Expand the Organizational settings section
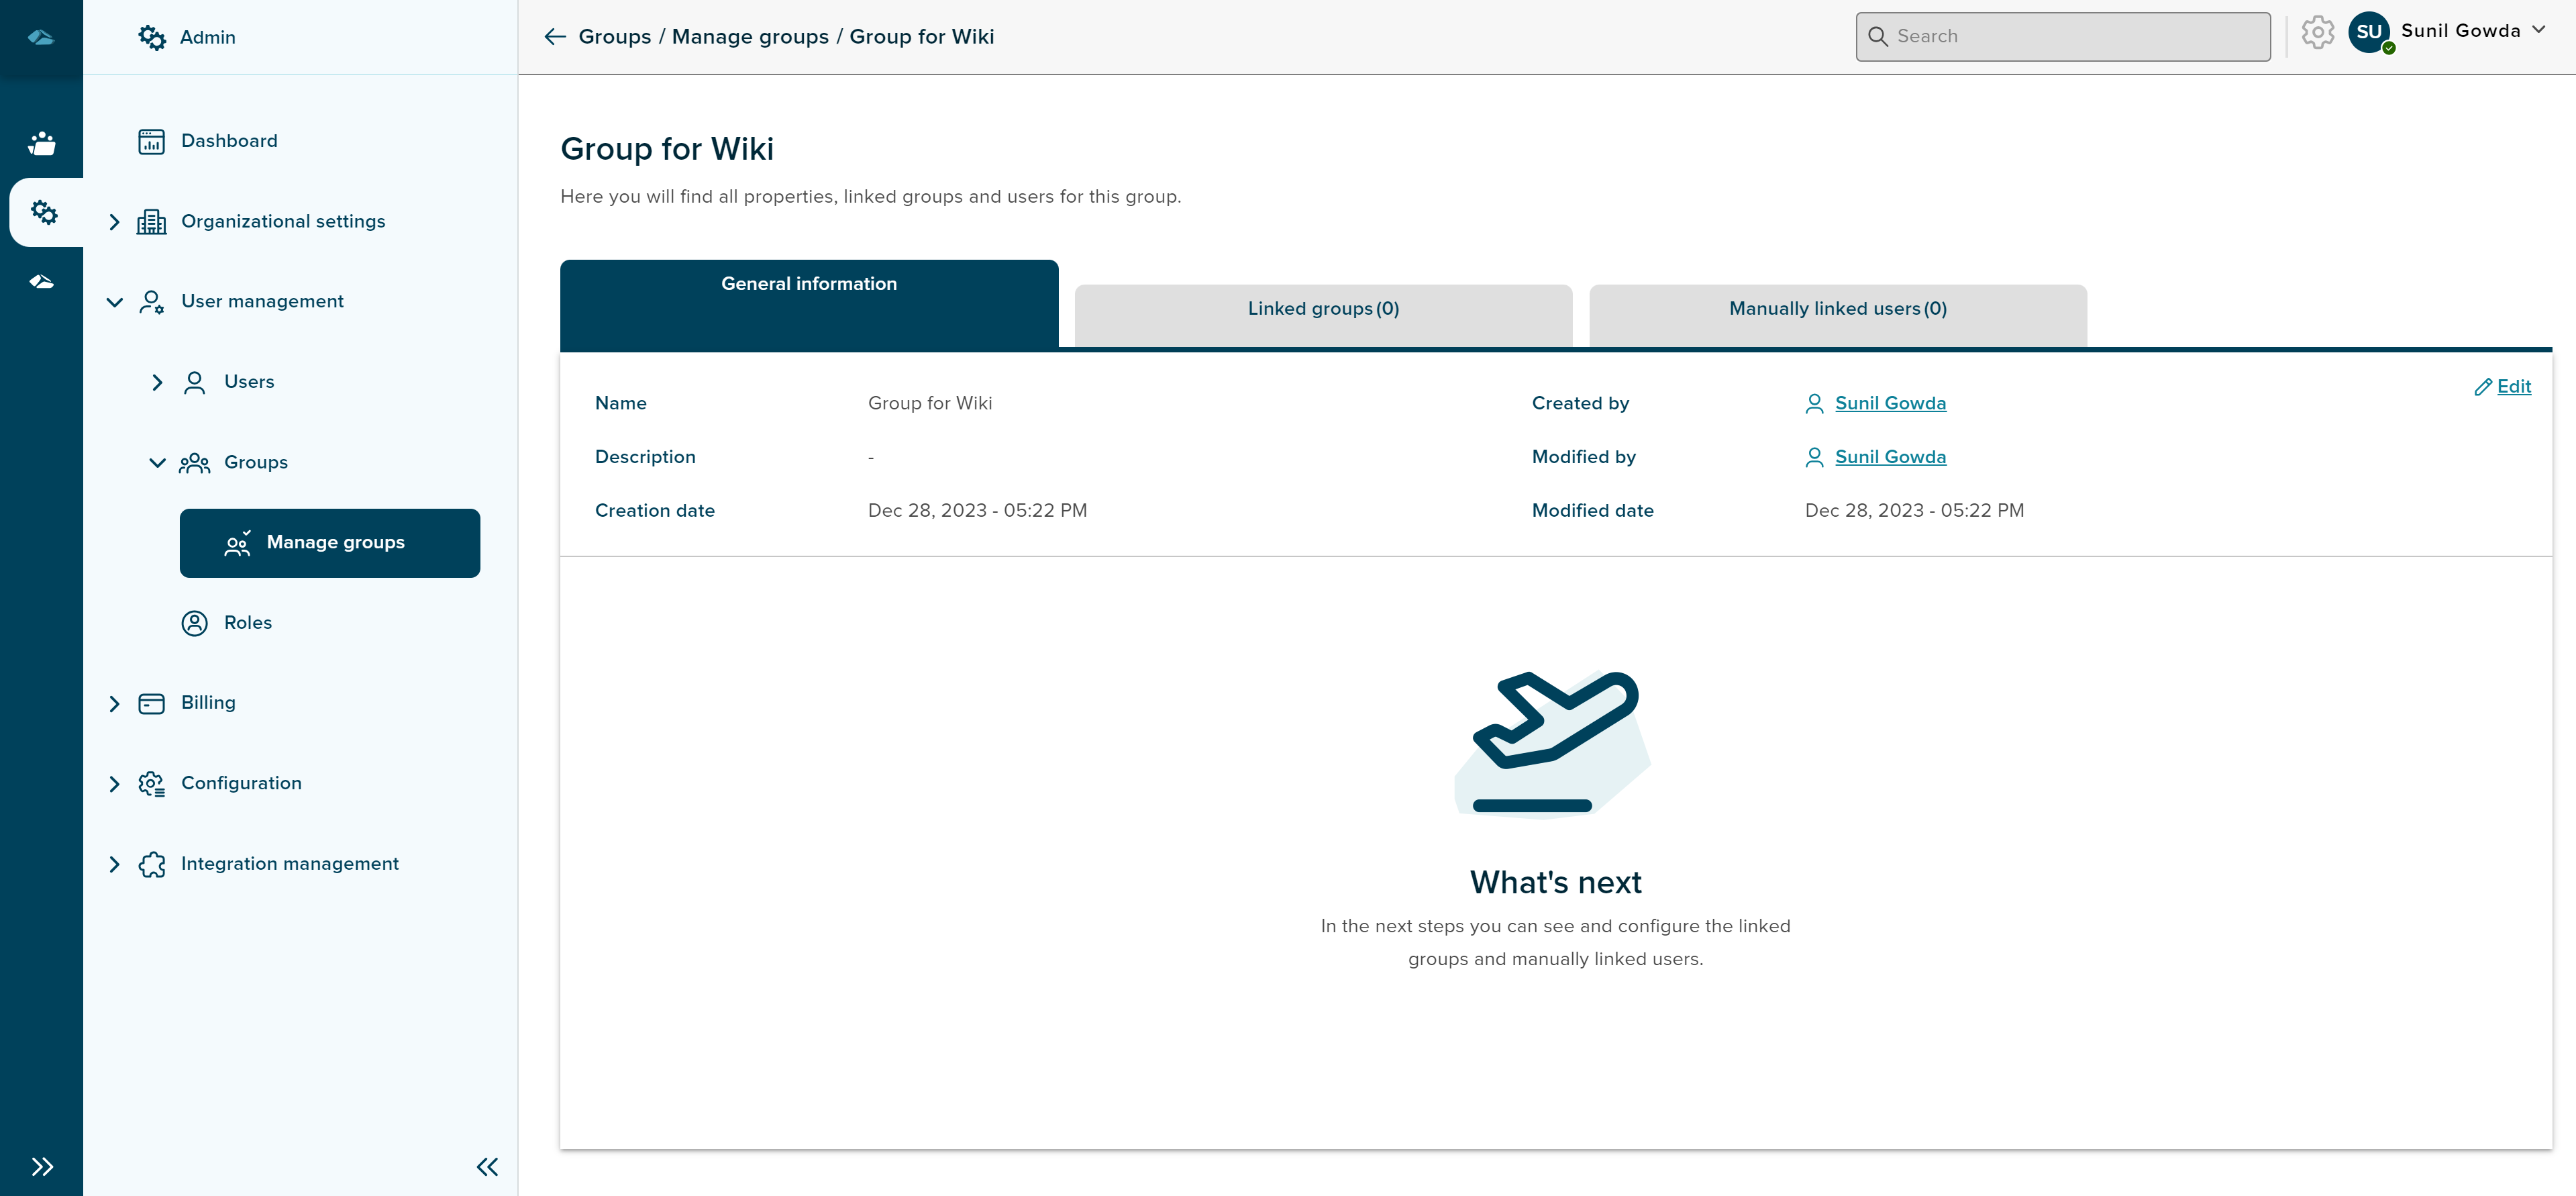 (x=115, y=221)
